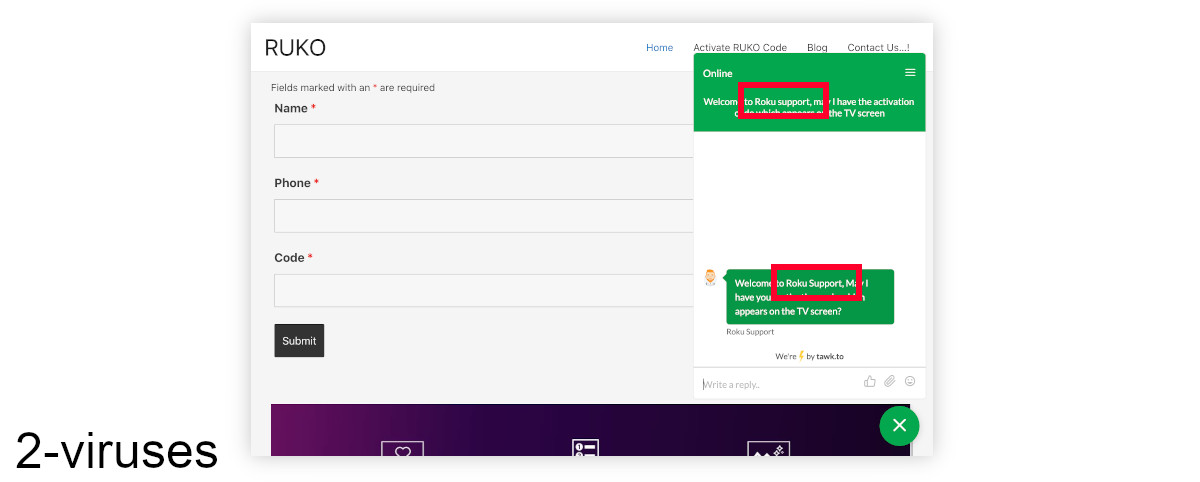Open the Activate RUKO Code page
Viewport: 1200px width, 482px height.
(x=740, y=48)
